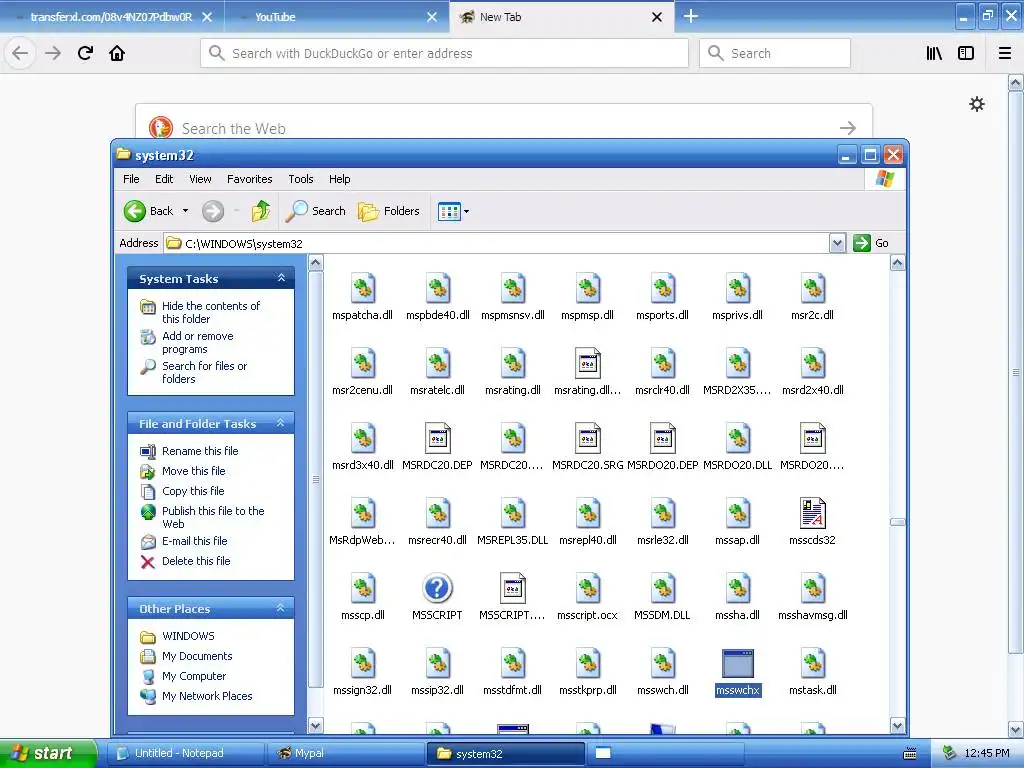Click the browser Search box
This screenshot has width=1024, height=768.
[775, 53]
